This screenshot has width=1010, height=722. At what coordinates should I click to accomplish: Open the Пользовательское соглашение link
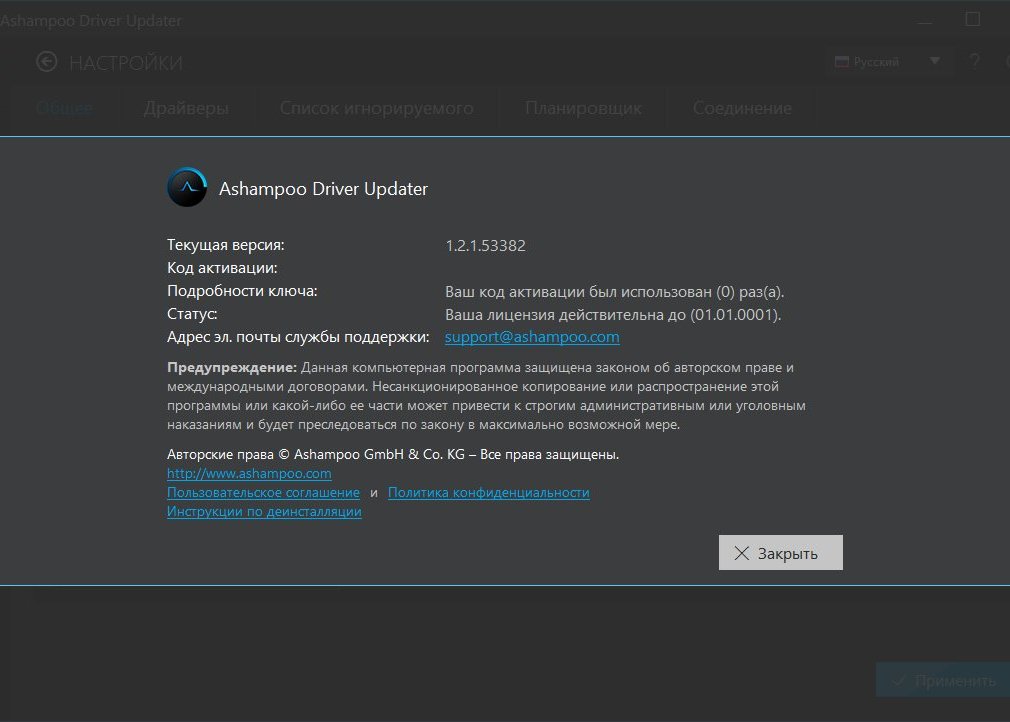[263, 493]
